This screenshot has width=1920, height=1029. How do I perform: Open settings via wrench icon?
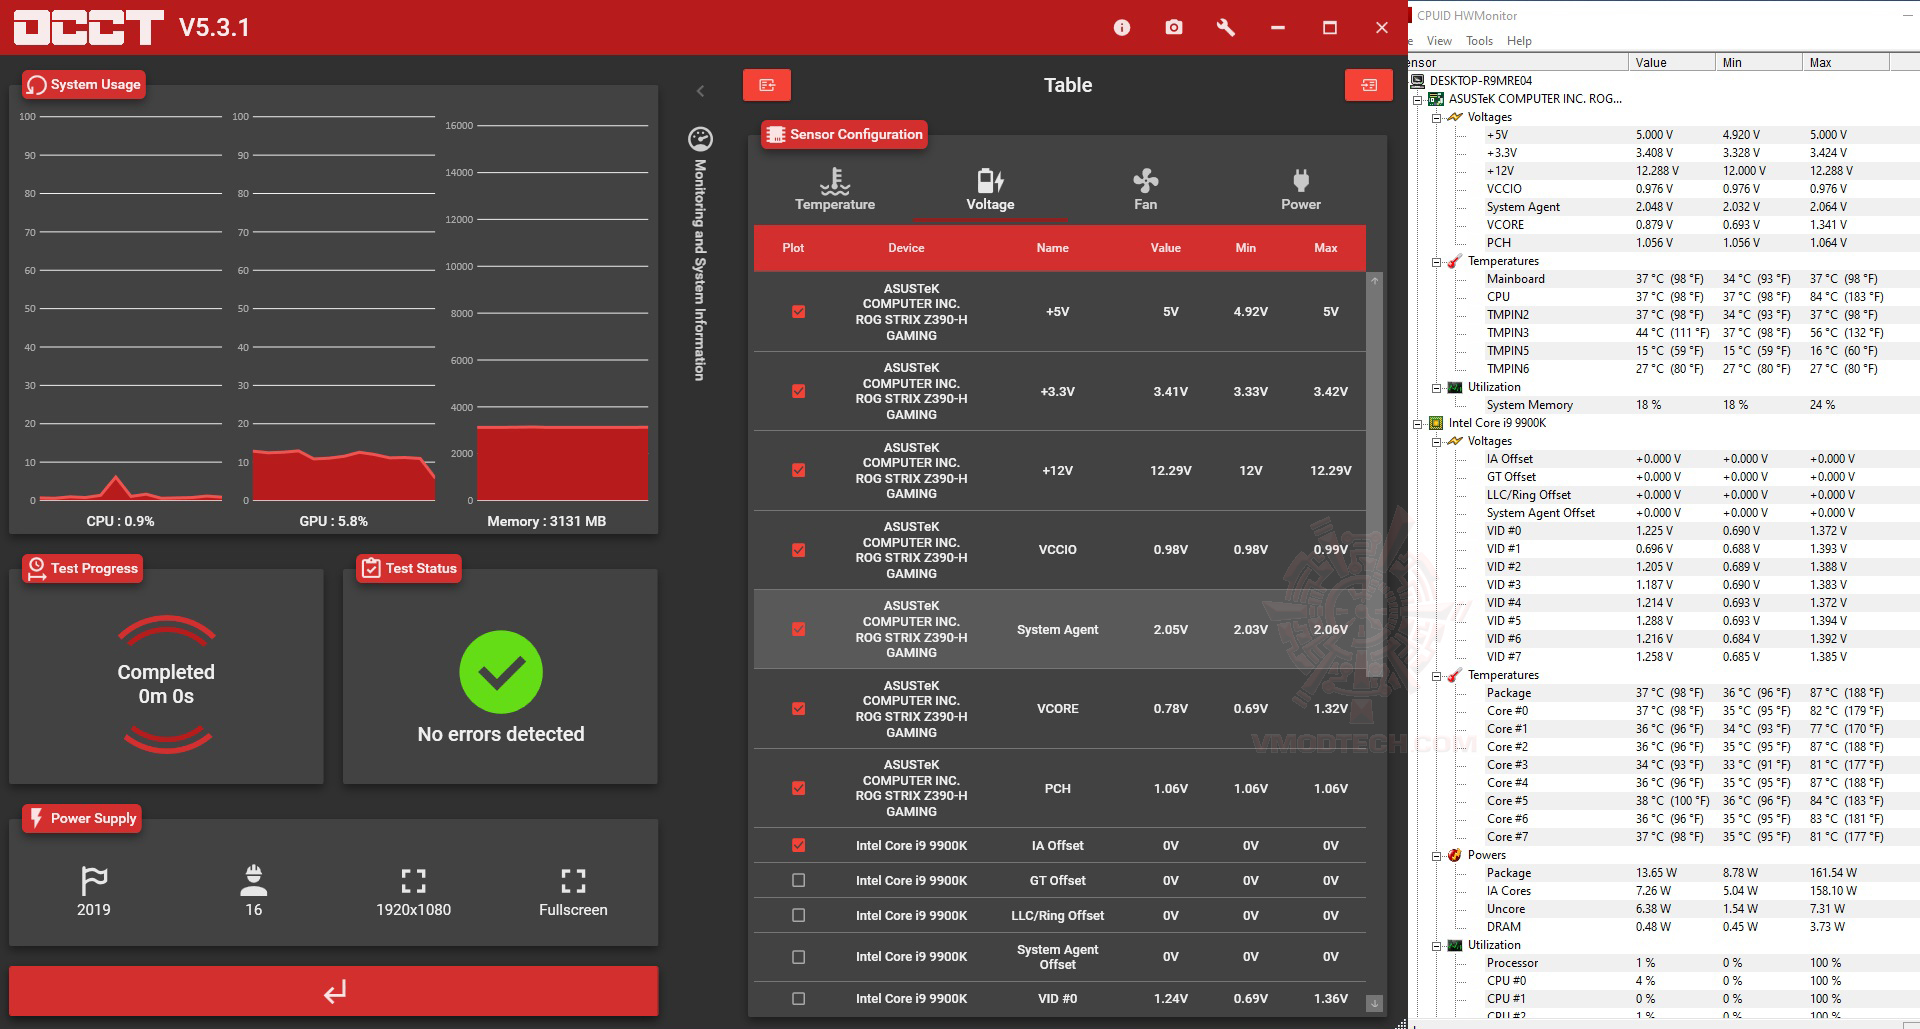1226,27
